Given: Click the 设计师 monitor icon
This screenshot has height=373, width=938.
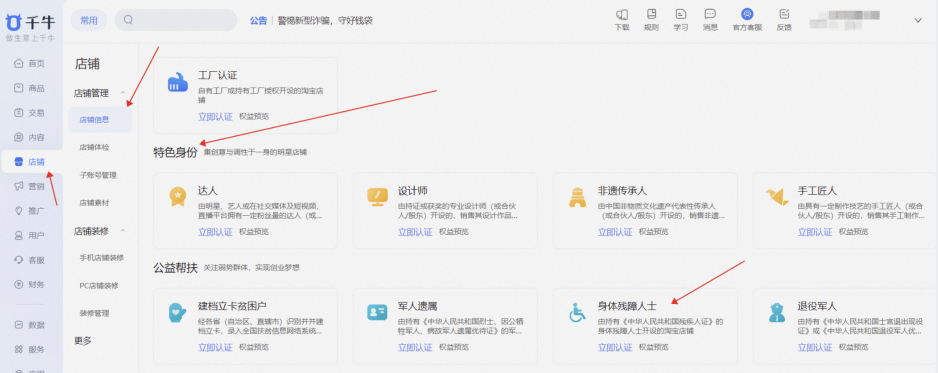Looking at the screenshot, I should click(x=377, y=197).
